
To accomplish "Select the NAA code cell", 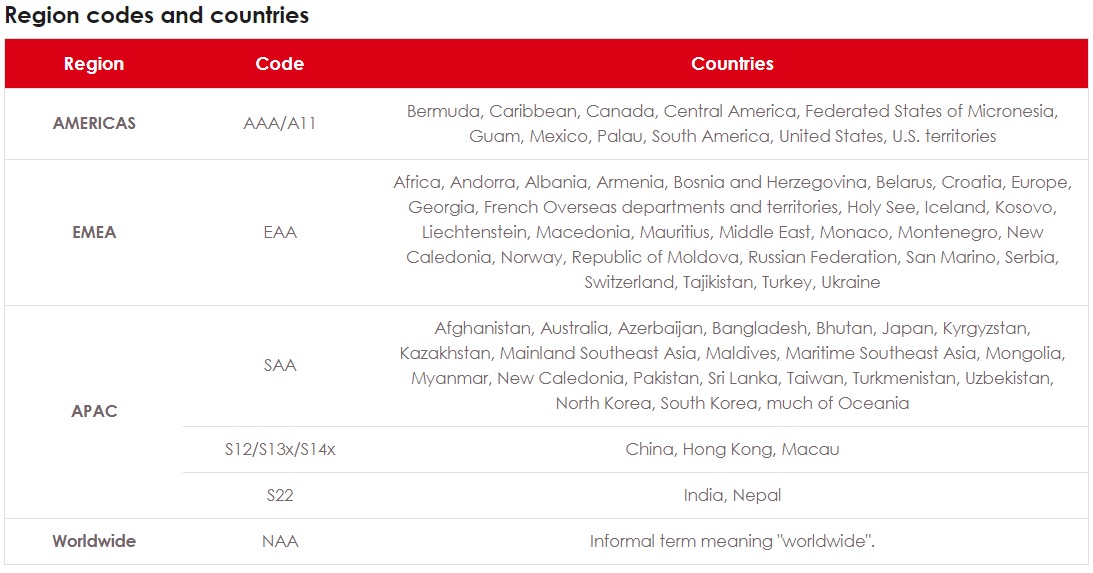I will (280, 541).
